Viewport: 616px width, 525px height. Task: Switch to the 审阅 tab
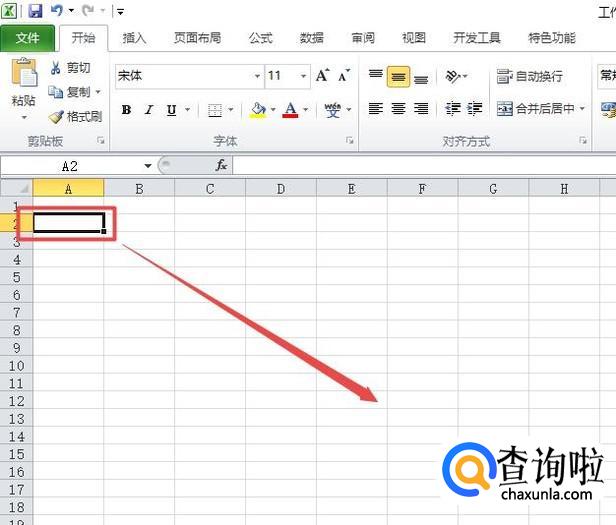[363, 38]
